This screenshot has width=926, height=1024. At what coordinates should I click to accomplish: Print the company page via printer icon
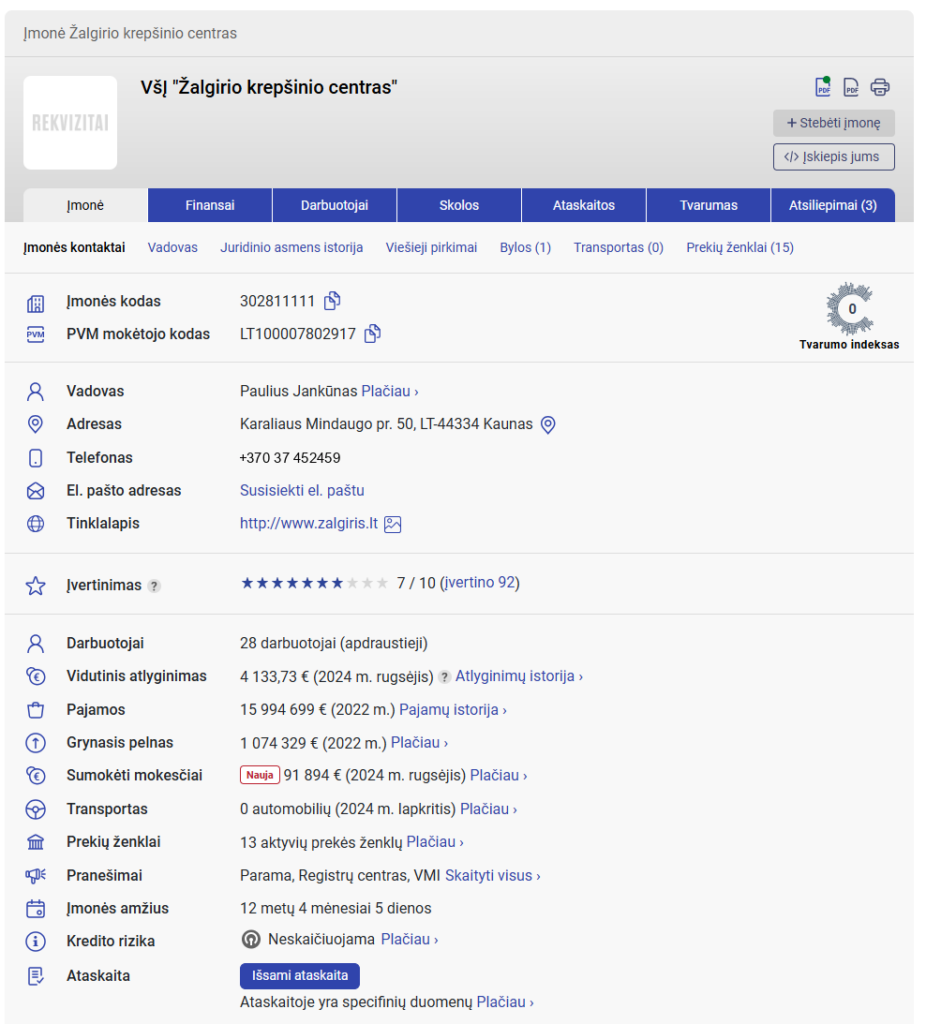click(x=880, y=87)
